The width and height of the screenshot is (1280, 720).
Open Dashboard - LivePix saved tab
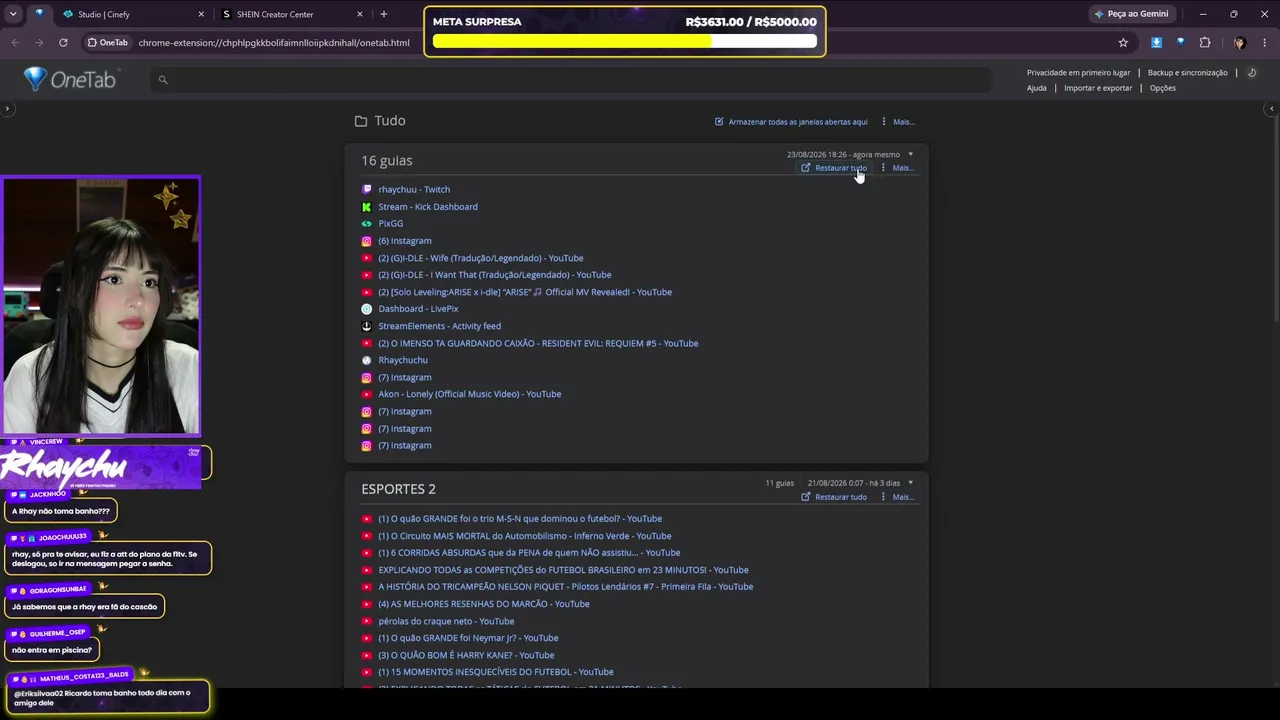click(x=418, y=309)
